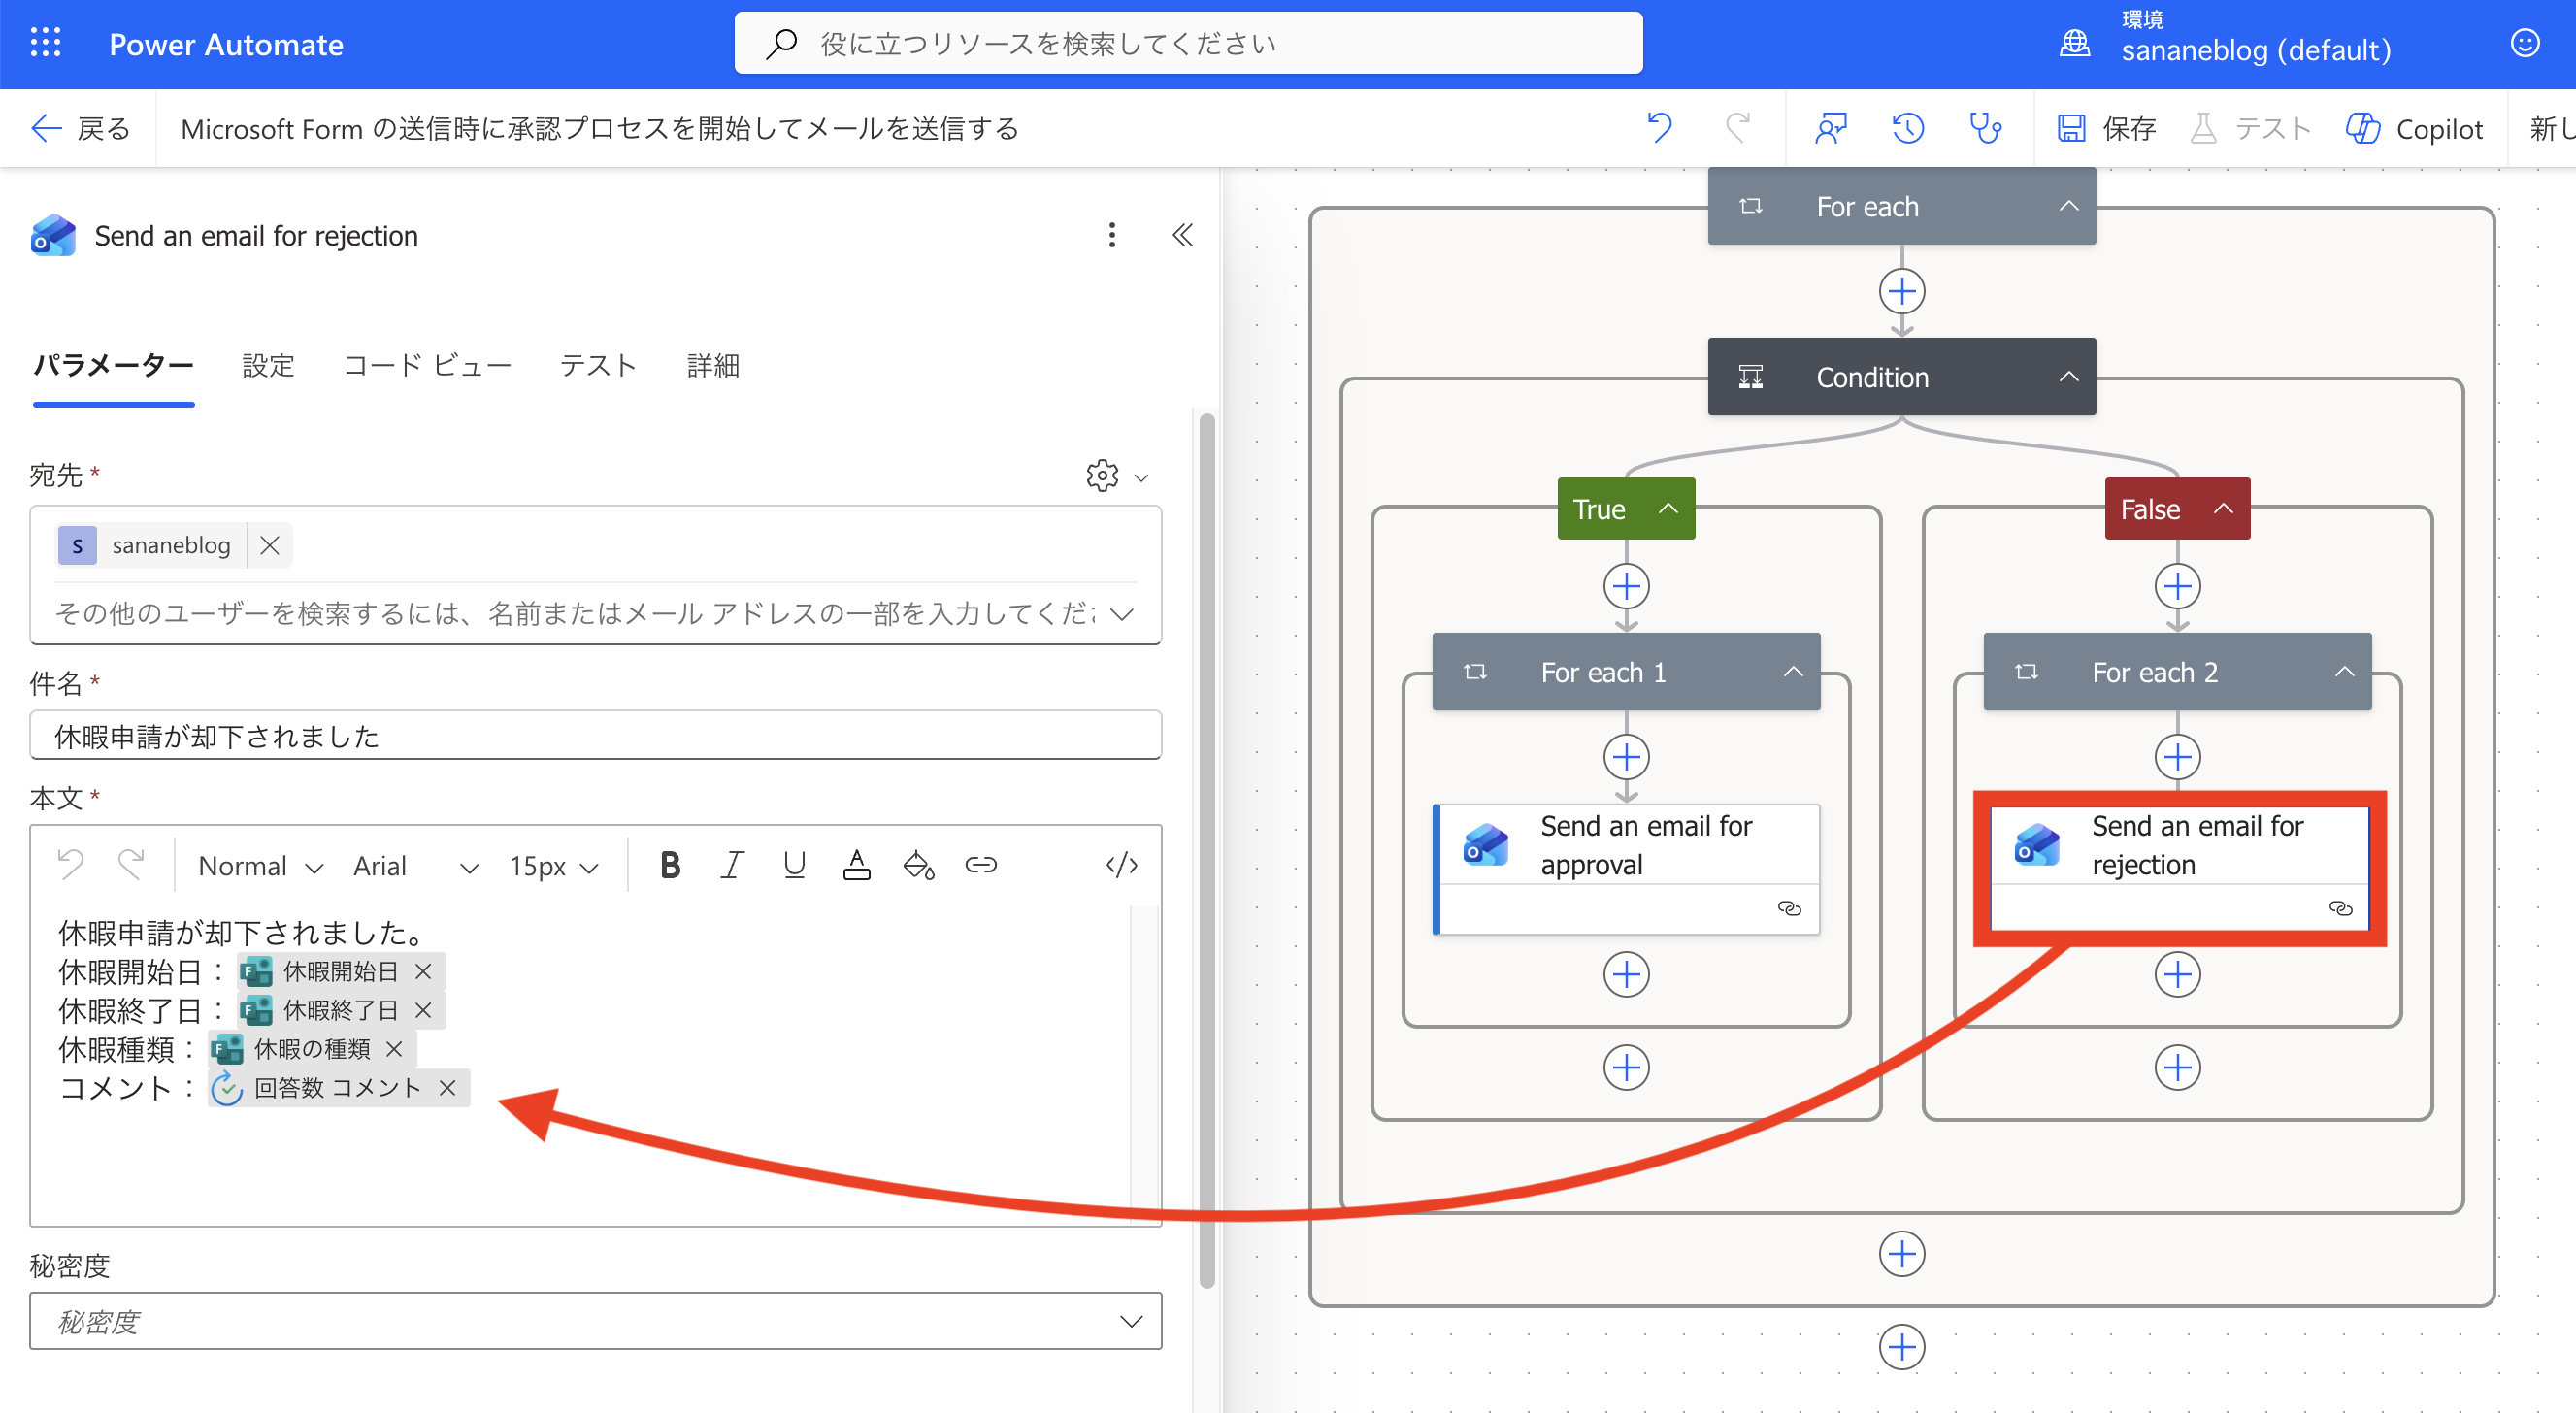
Task: Open the テスト tab in panel
Action: (598, 366)
